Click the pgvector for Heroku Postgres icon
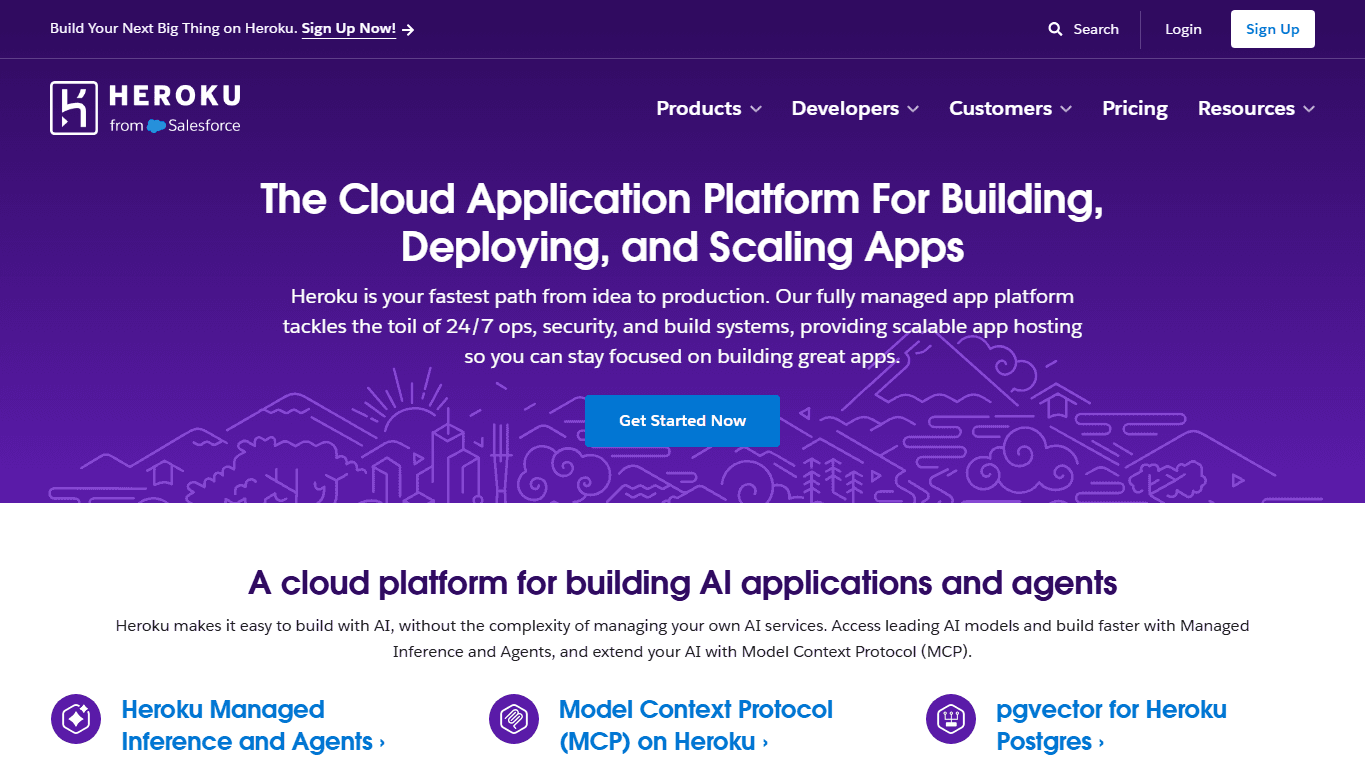The width and height of the screenshot is (1365, 768). [951, 719]
